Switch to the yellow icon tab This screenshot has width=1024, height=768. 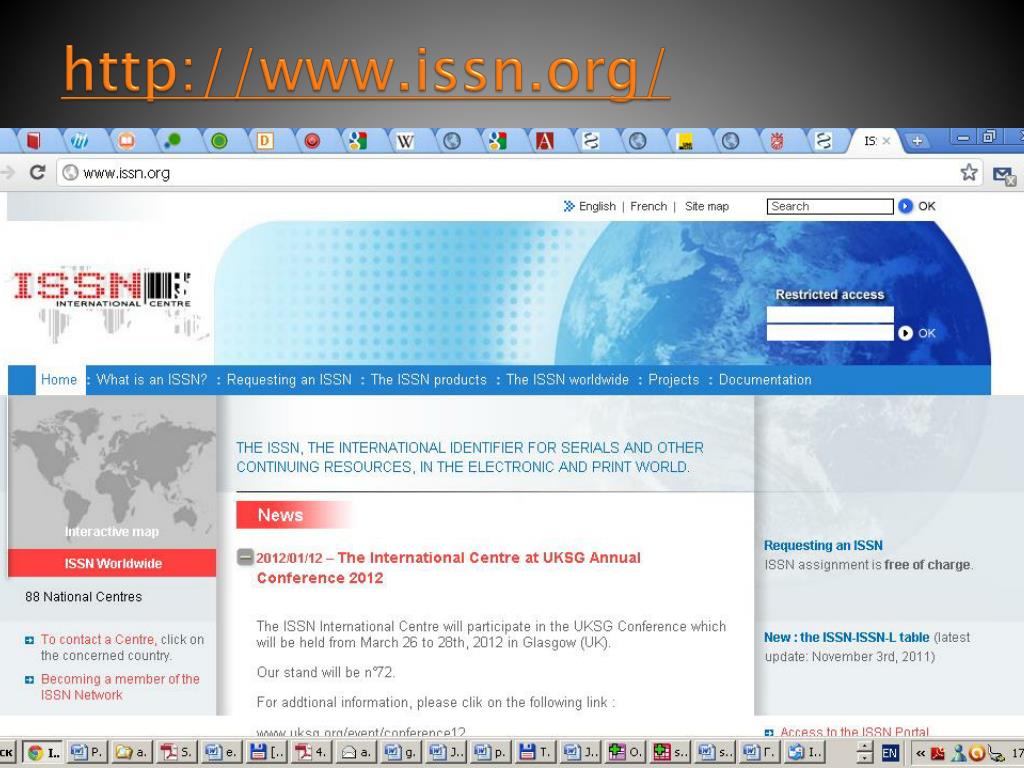click(x=684, y=140)
